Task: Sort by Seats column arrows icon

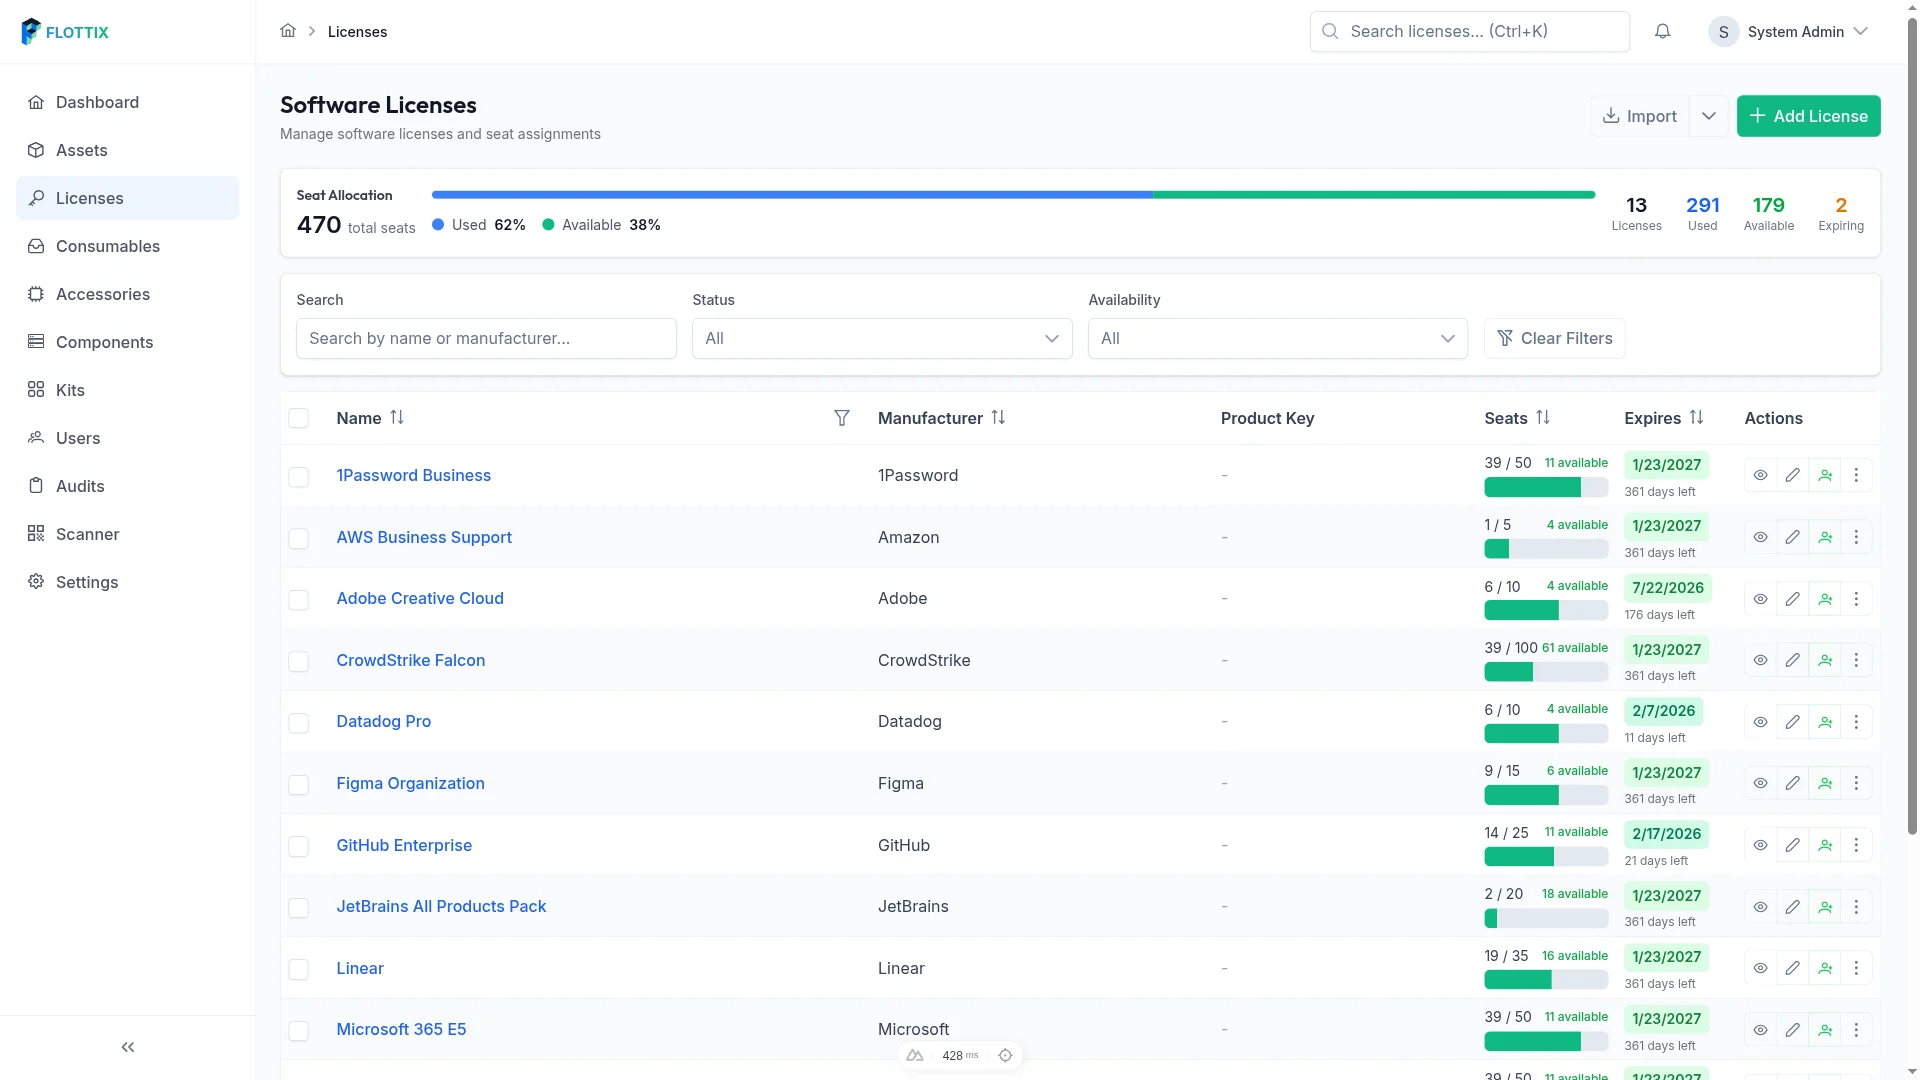Action: point(1543,418)
